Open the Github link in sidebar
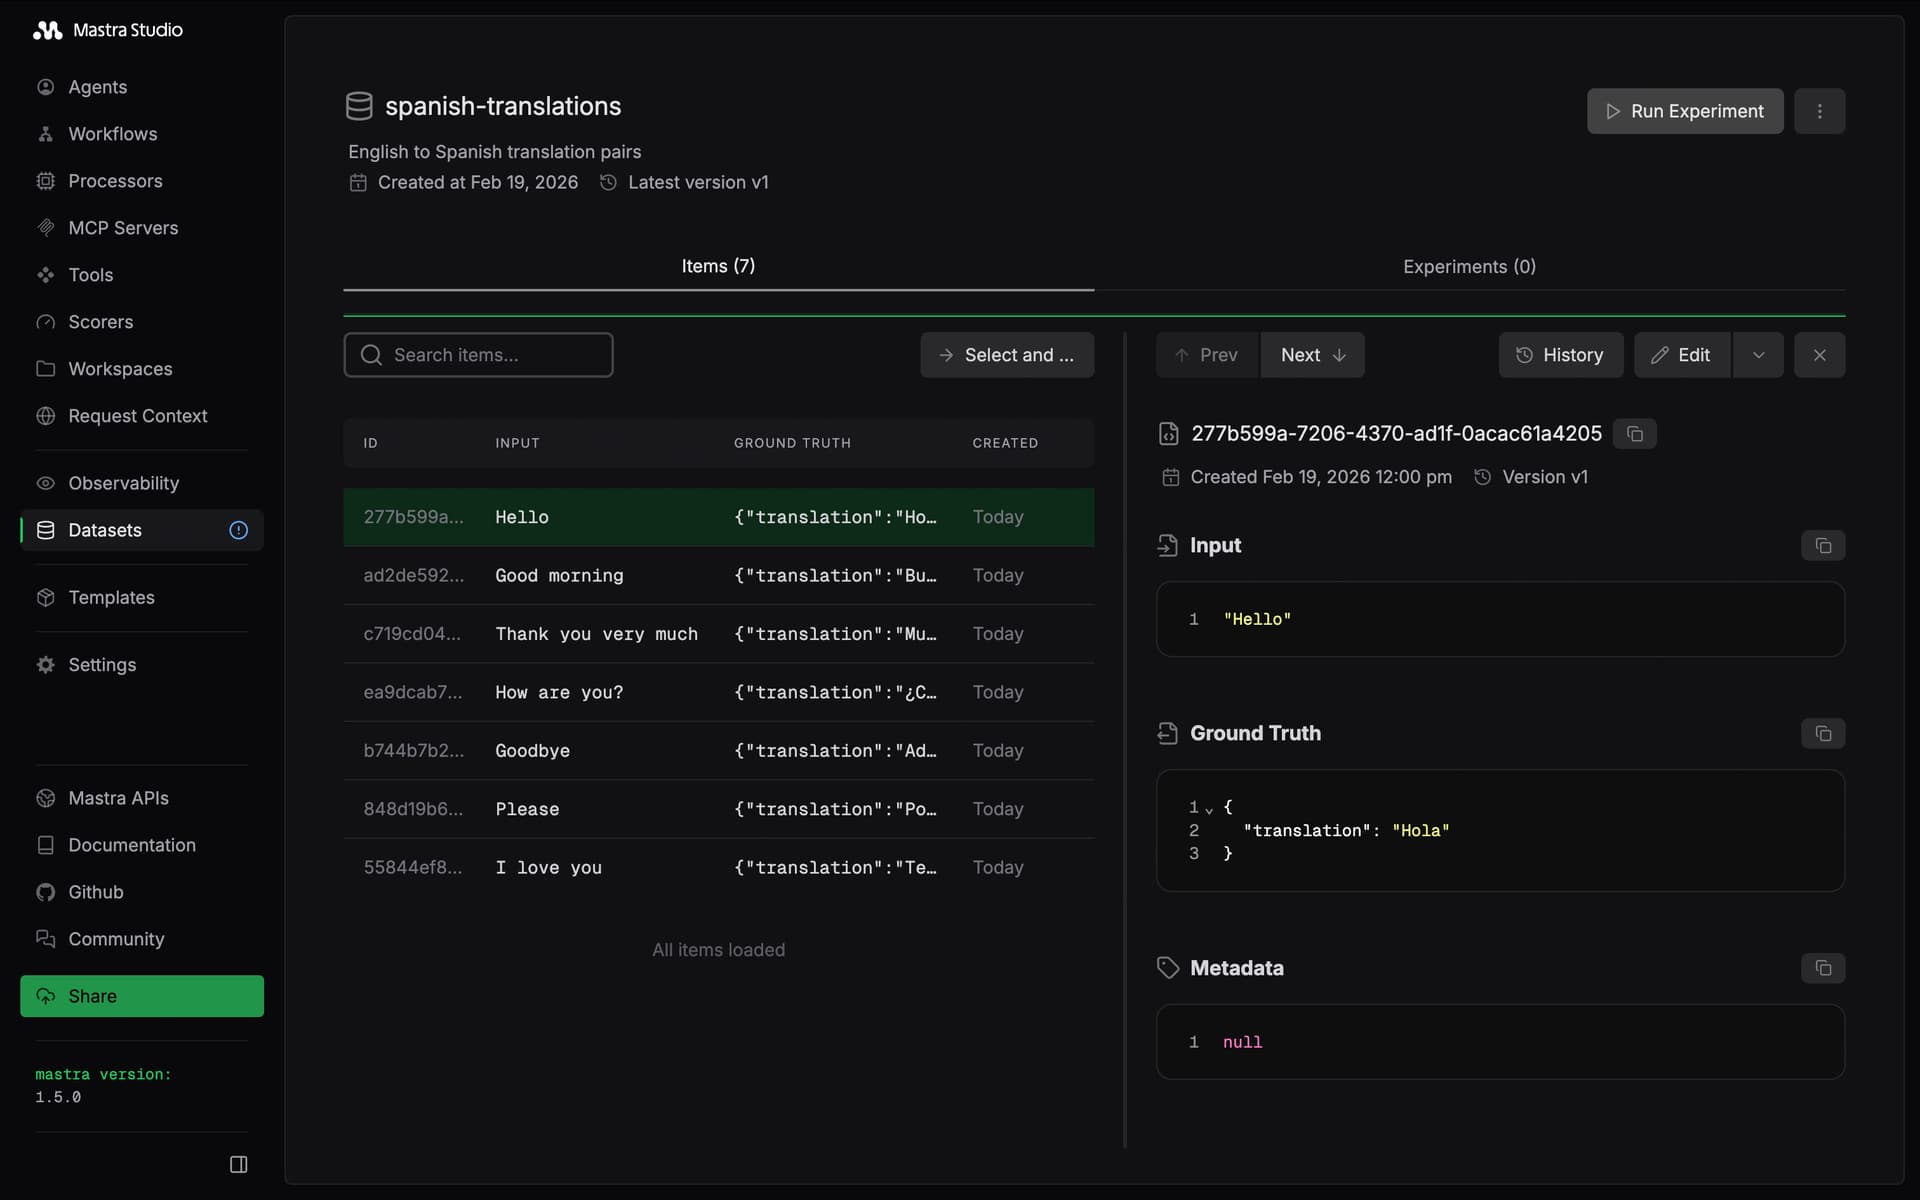Screen dimensions: 1920x1200 click(x=95, y=892)
